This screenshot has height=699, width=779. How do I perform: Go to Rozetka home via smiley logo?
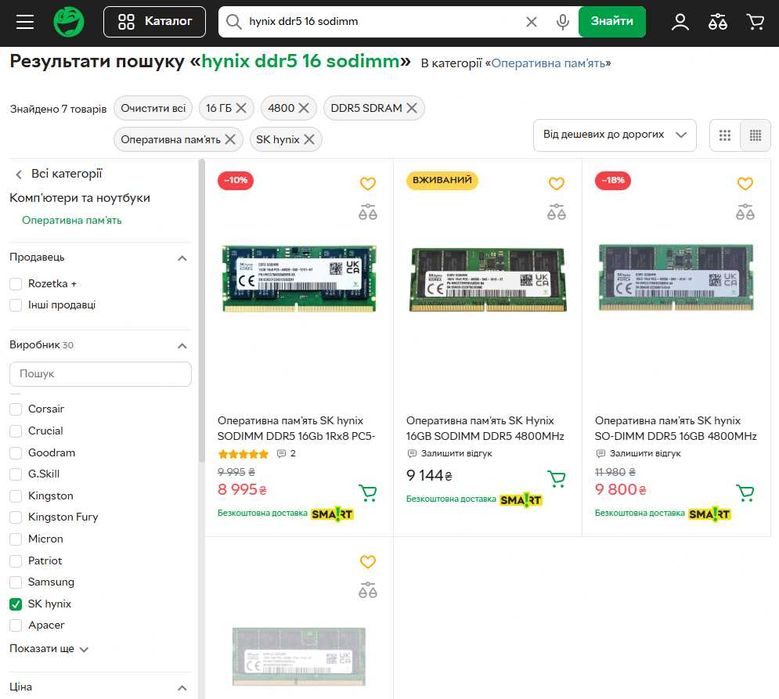pyautogui.click(x=69, y=21)
